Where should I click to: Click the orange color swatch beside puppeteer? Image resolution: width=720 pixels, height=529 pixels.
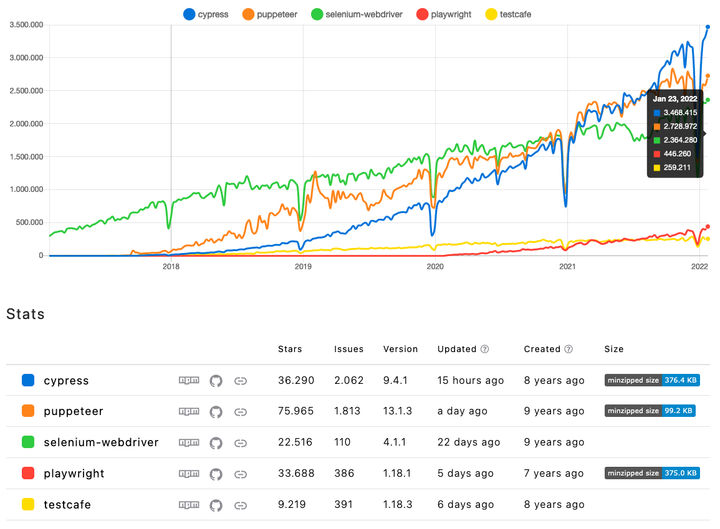tap(28, 411)
